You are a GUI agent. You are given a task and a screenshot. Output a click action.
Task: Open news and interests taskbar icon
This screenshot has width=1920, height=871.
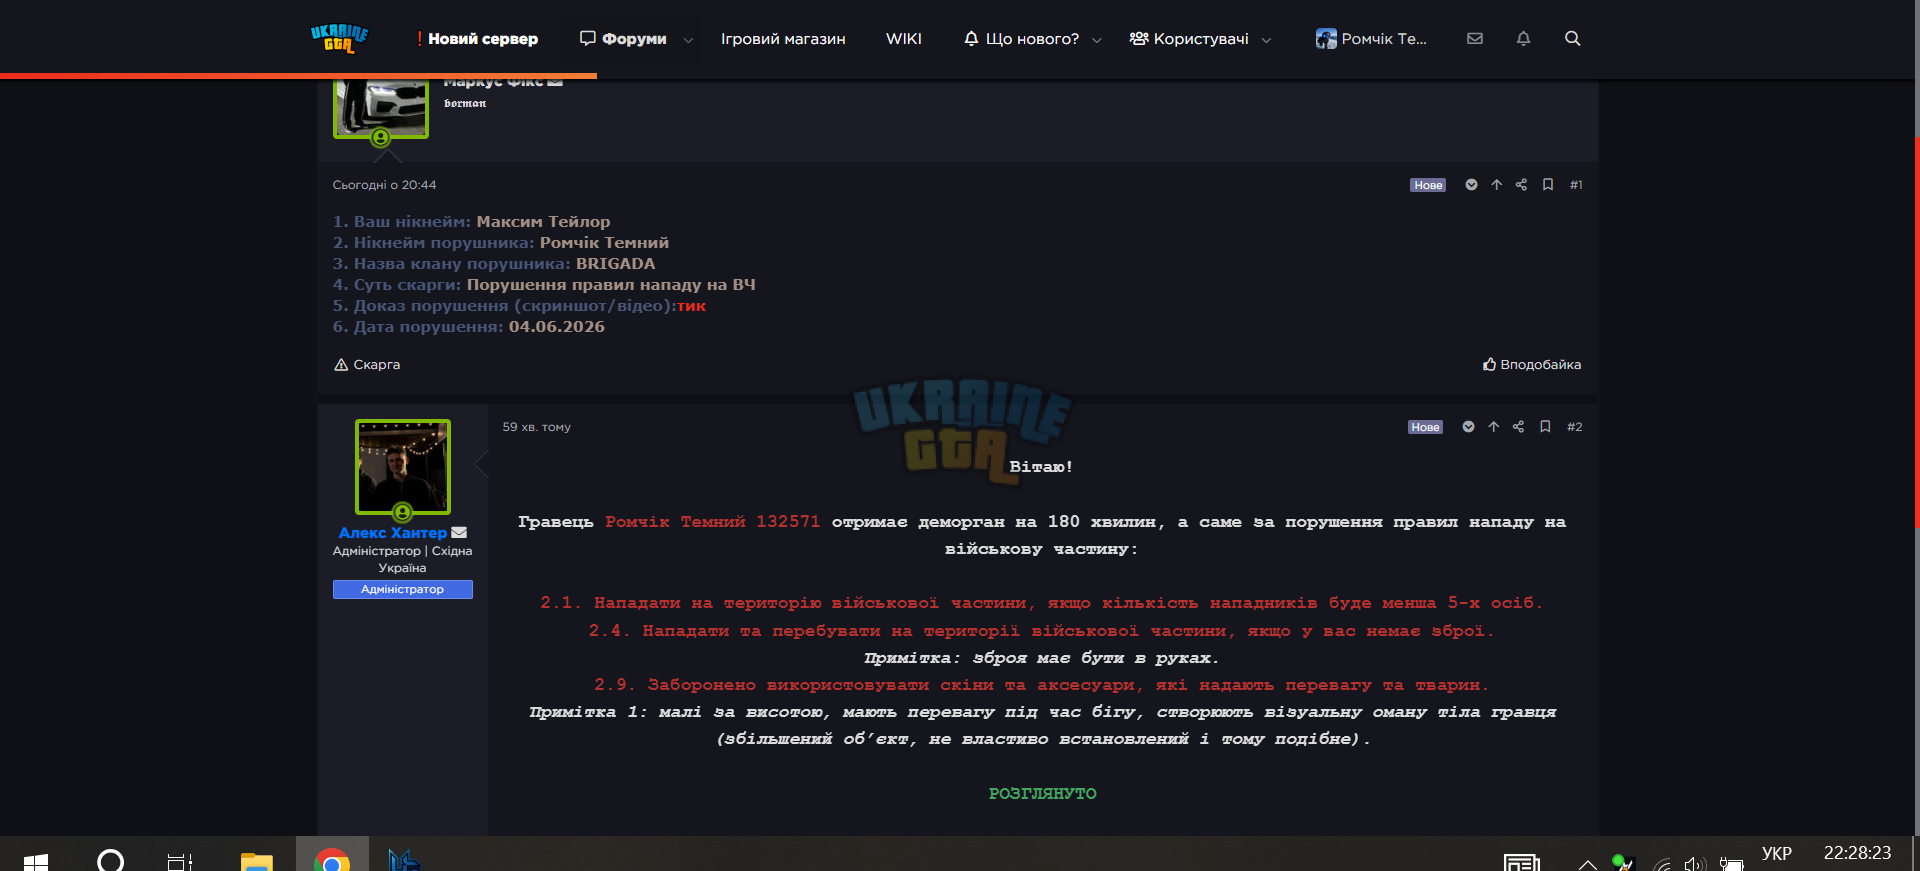pyautogui.click(x=1522, y=863)
